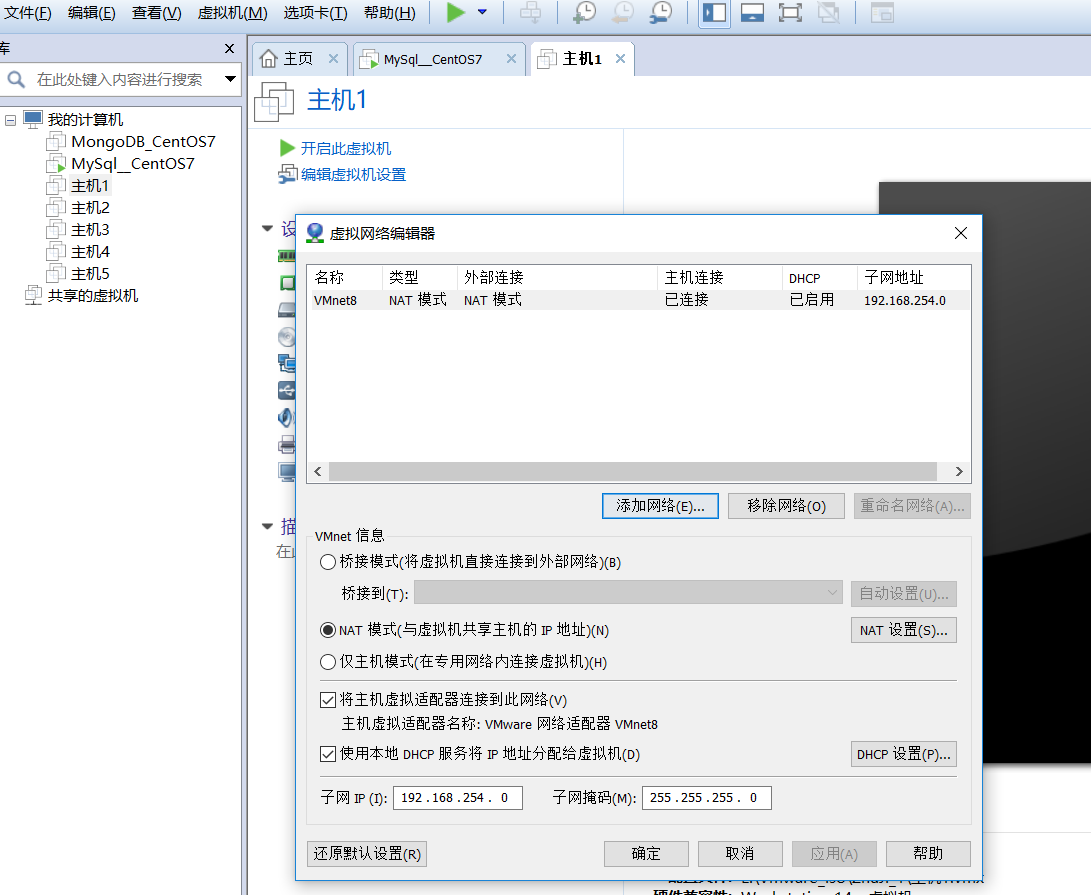This screenshot has width=1091, height=895.
Task: Open the power options dropdown arrow
Action: pos(482,14)
